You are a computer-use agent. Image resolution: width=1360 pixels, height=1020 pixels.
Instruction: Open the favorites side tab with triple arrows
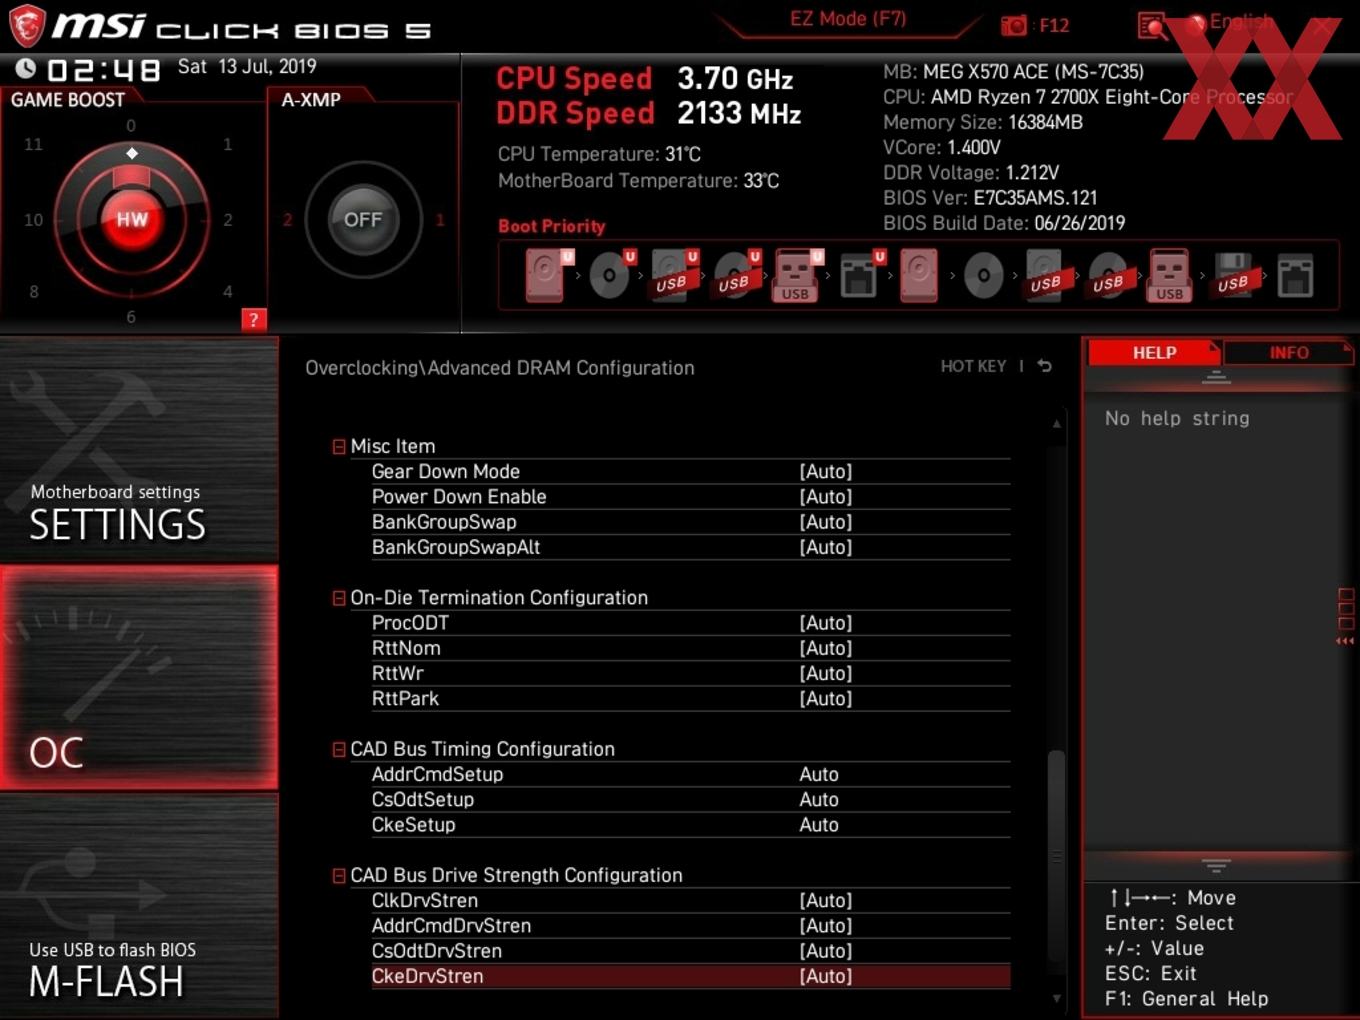coord(1346,617)
